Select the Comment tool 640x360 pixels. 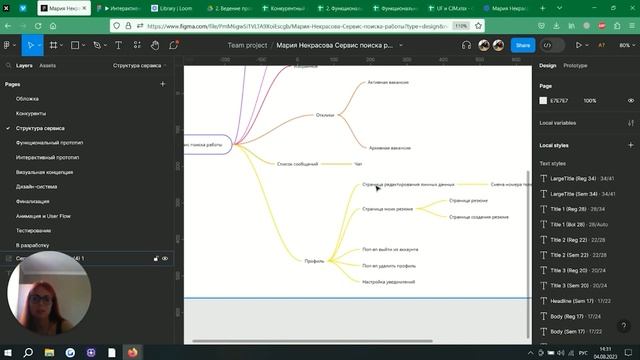click(x=173, y=45)
